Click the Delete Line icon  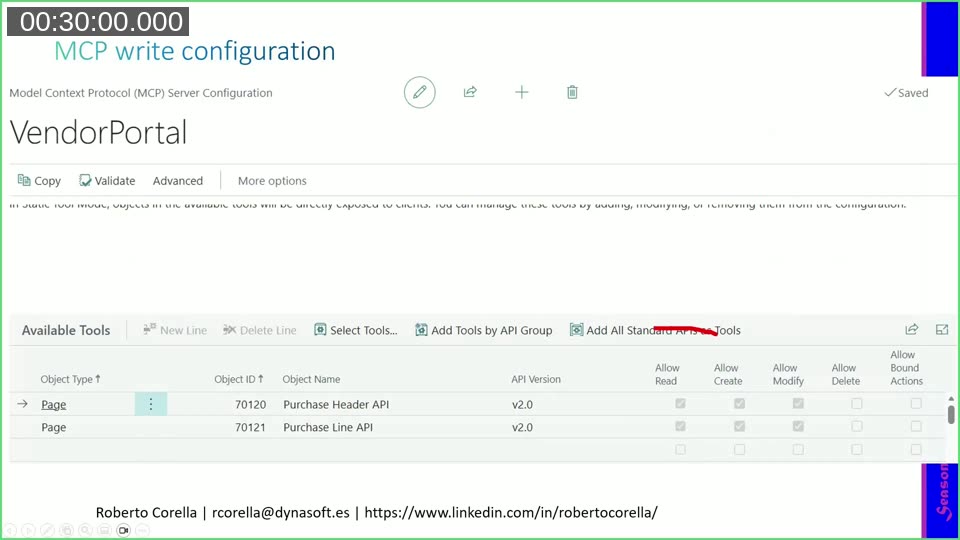coord(230,329)
